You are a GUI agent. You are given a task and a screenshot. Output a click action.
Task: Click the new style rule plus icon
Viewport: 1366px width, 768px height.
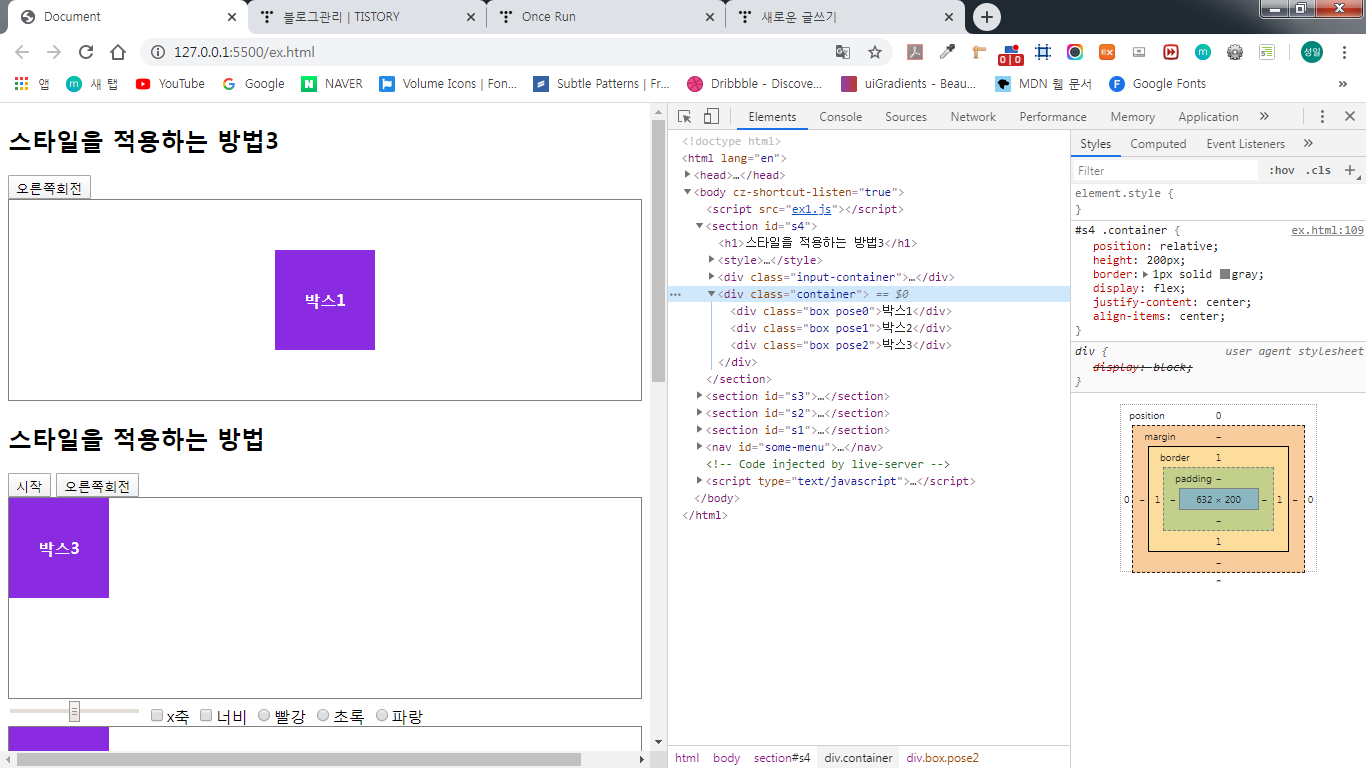tap(1350, 170)
